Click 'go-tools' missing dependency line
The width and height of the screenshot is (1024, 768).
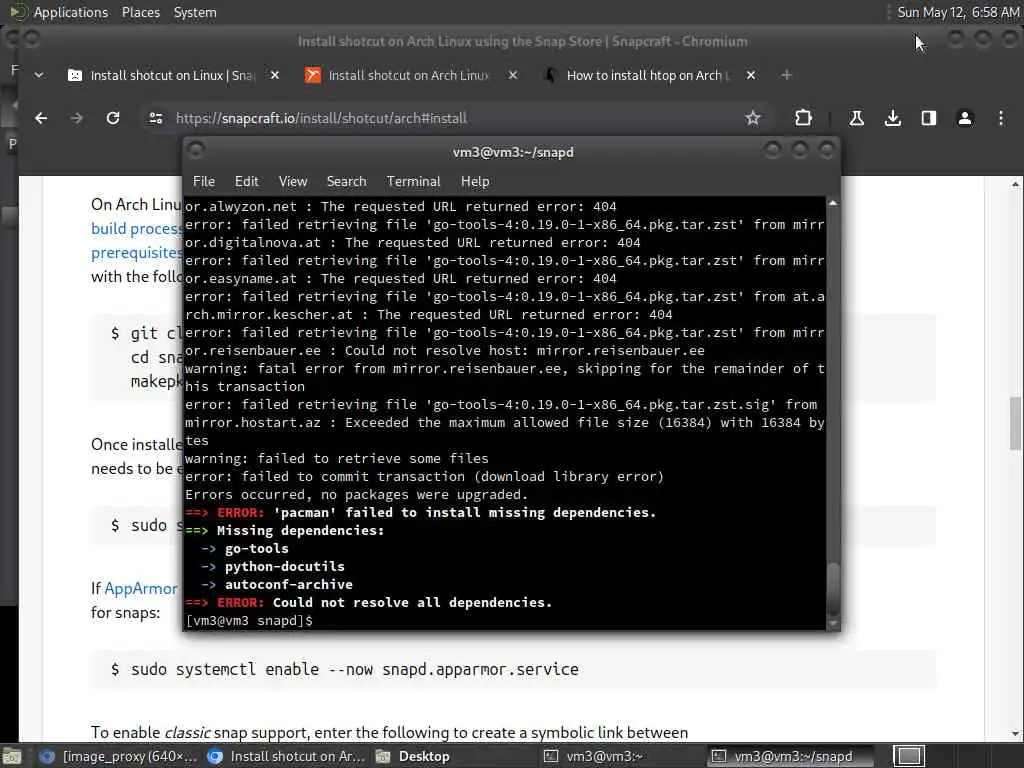(257, 549)
